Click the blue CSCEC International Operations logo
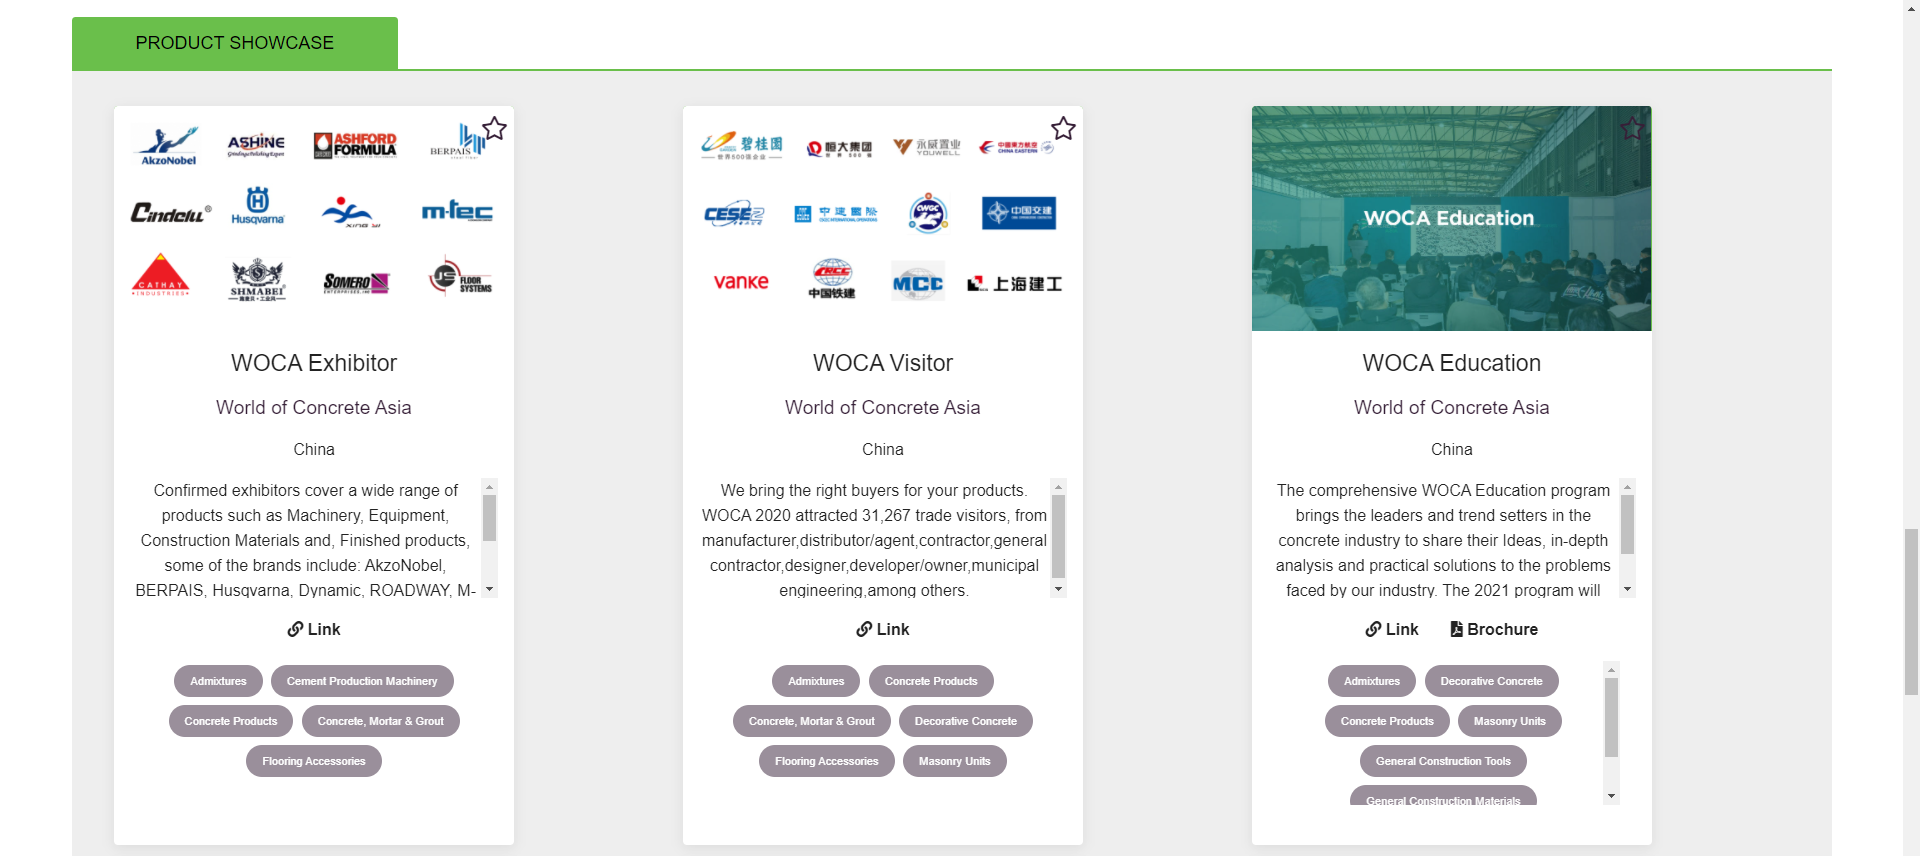 tap(836, 214)
